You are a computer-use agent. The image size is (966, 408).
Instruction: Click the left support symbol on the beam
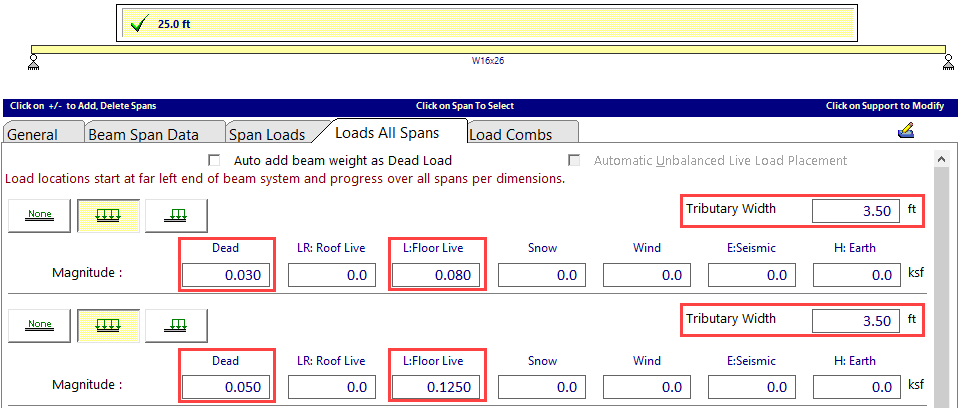pos(34,60)
